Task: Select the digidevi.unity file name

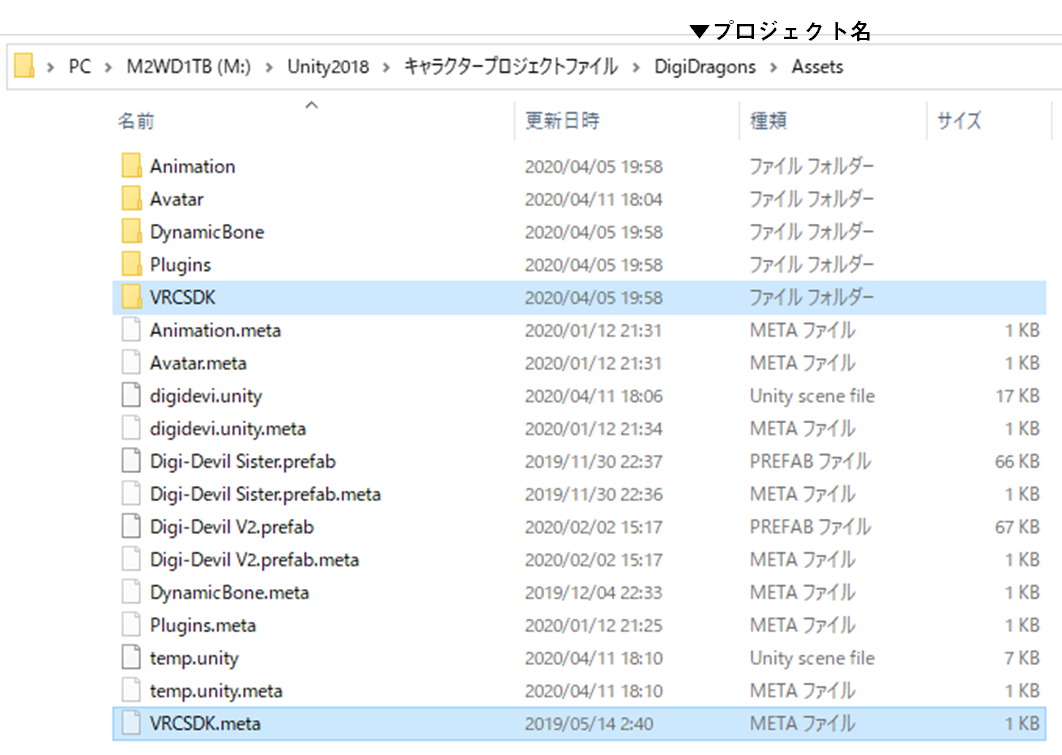Action: pyautogui.click(x=206, y=395)
